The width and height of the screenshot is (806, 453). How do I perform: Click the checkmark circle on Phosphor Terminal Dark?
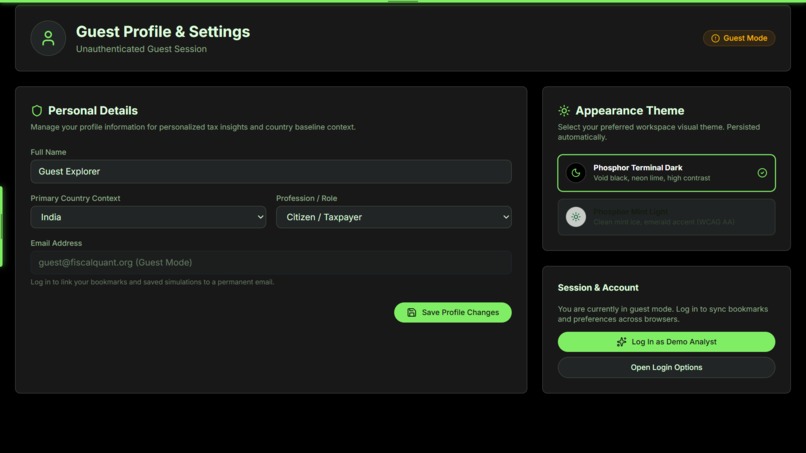click(x=762, y=173)
